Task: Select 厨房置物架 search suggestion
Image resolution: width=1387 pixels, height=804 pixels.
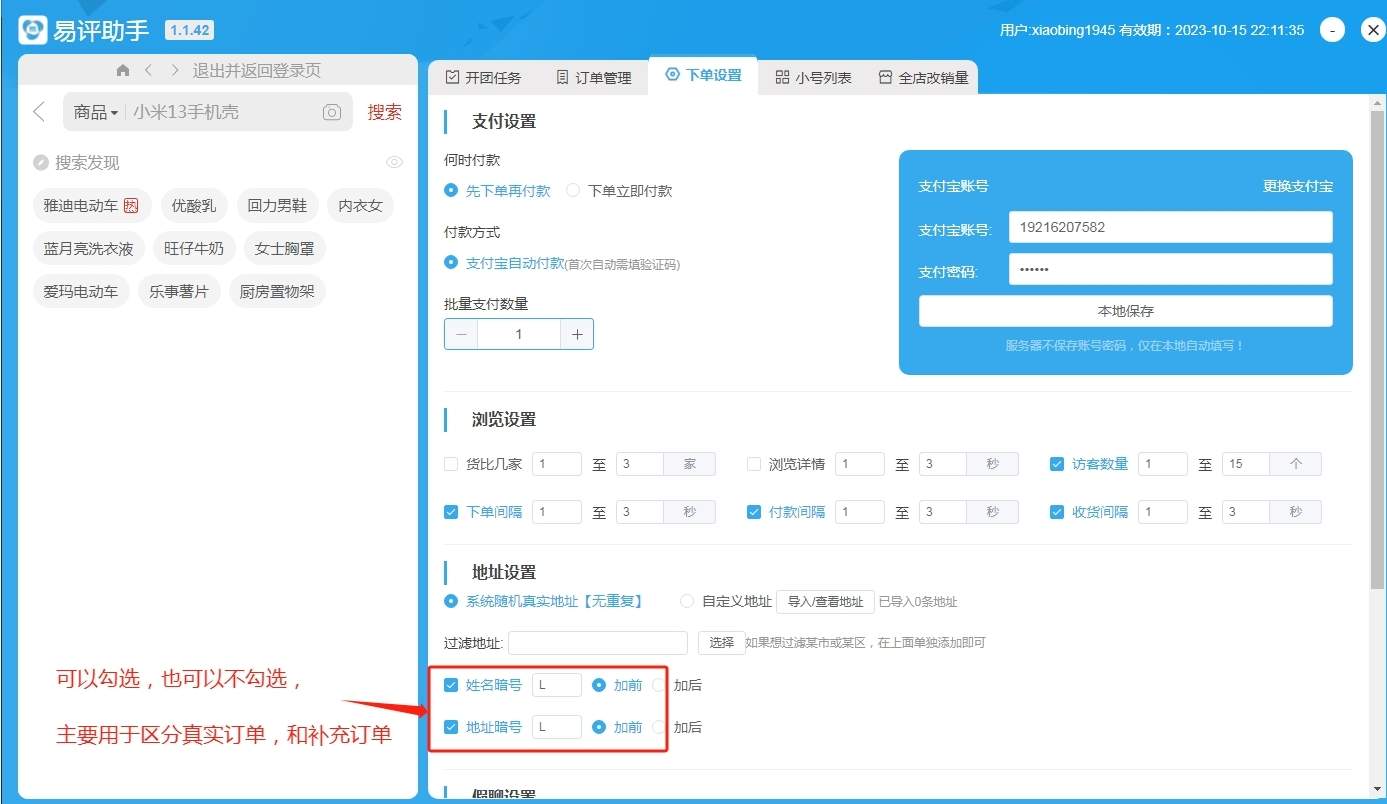Action: tap(277, 291)
